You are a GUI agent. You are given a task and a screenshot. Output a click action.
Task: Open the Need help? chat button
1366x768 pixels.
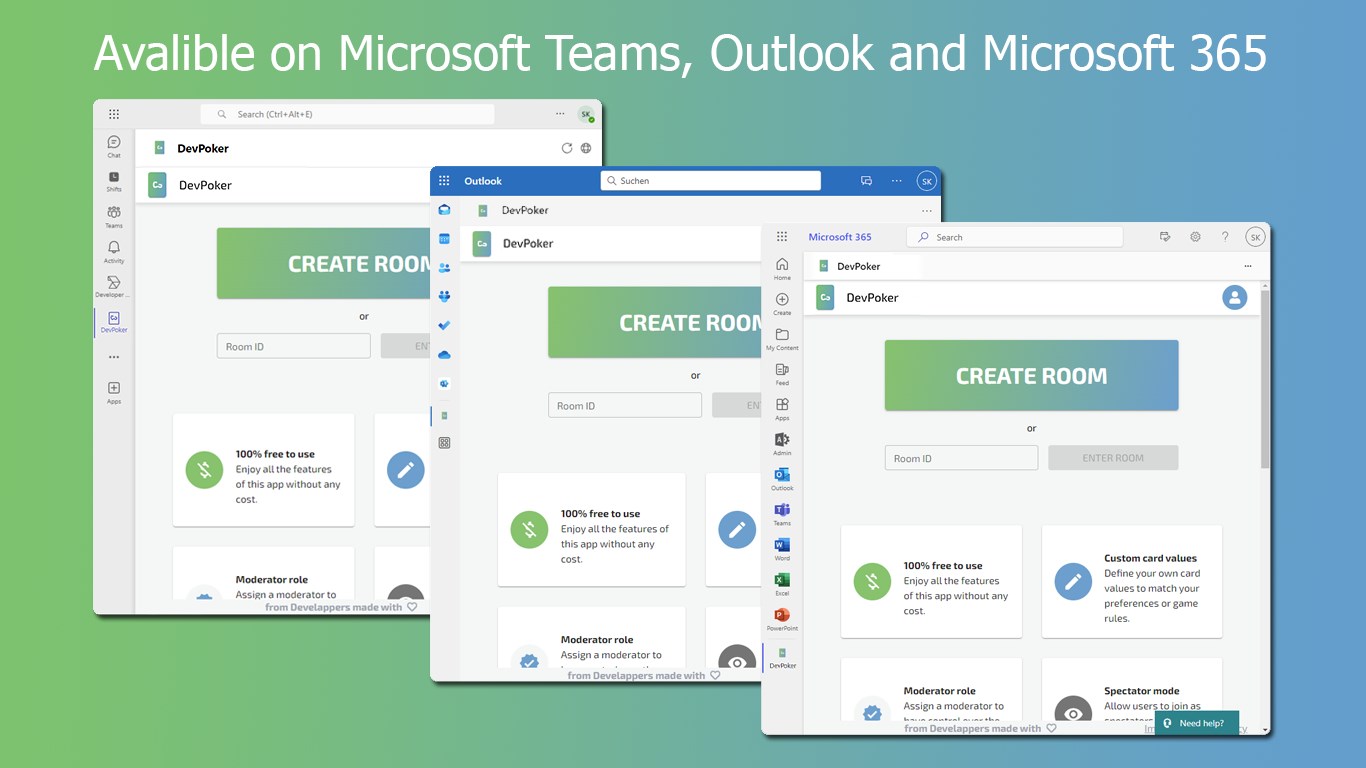1196,723
